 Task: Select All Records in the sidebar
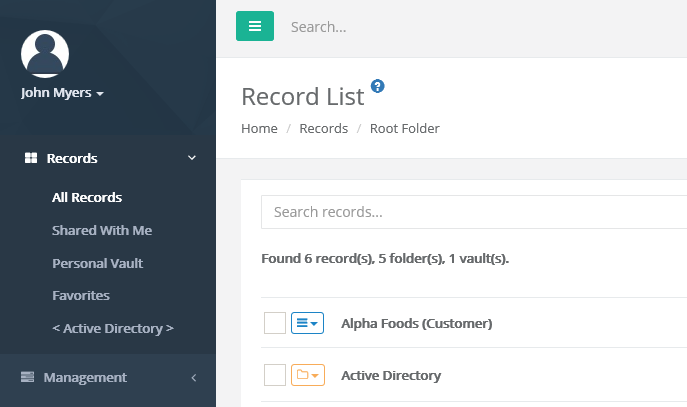tap(87, 197)
